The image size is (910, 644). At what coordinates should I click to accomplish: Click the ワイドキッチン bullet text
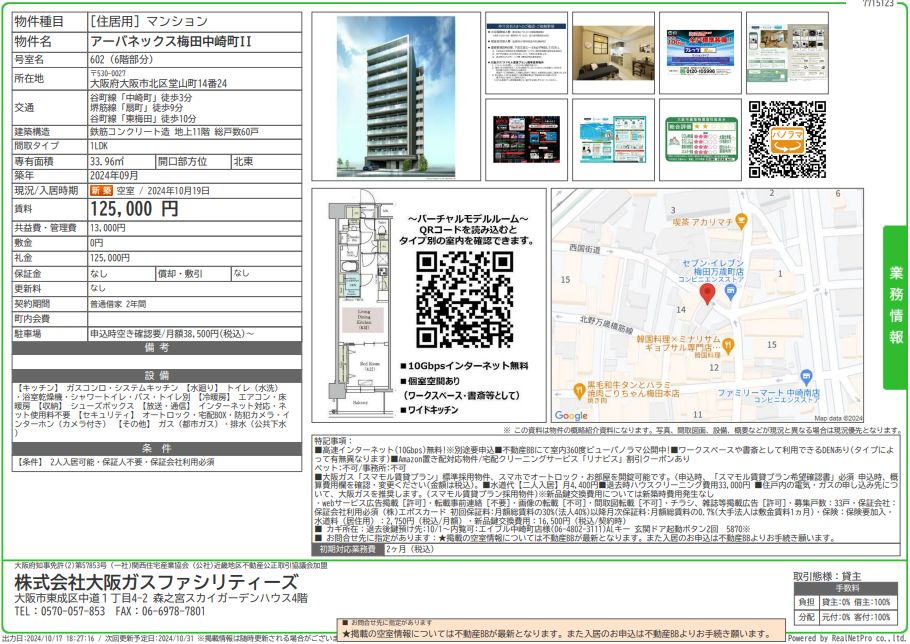(429, 410)
